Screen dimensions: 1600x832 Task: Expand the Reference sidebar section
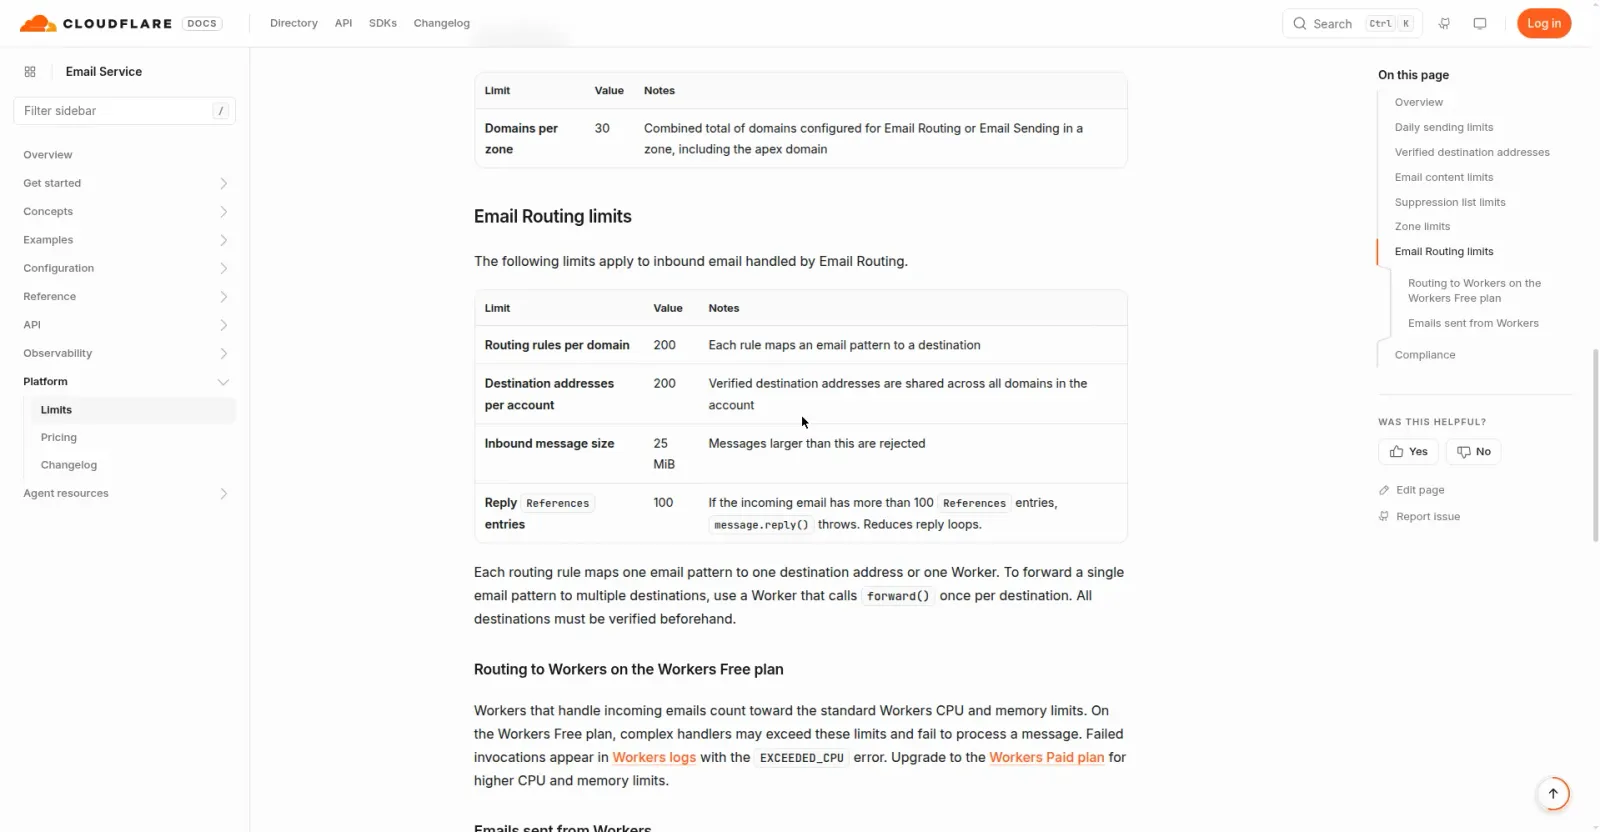click(126, 297)
